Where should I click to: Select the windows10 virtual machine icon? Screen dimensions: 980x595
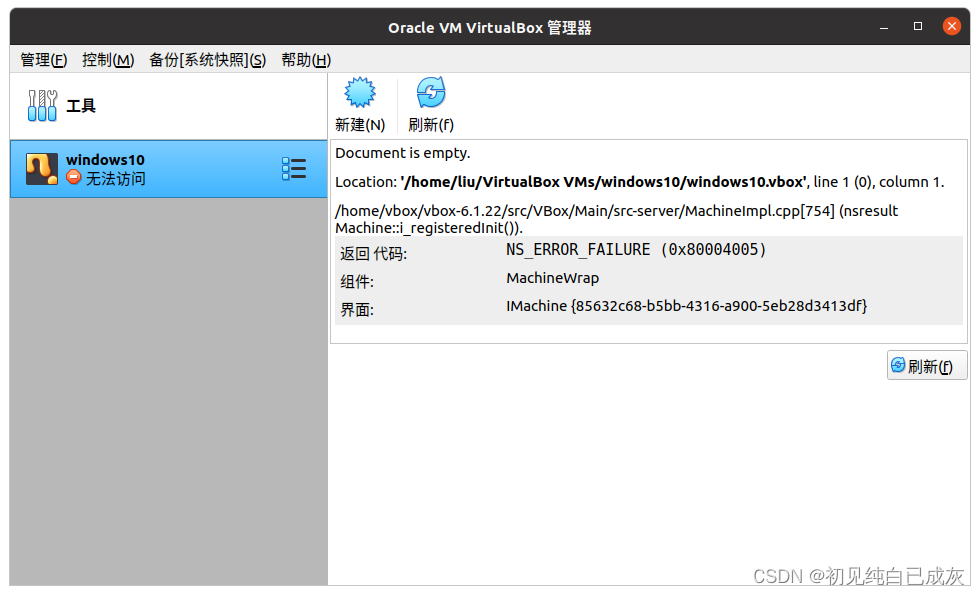[x=42, y=169]
